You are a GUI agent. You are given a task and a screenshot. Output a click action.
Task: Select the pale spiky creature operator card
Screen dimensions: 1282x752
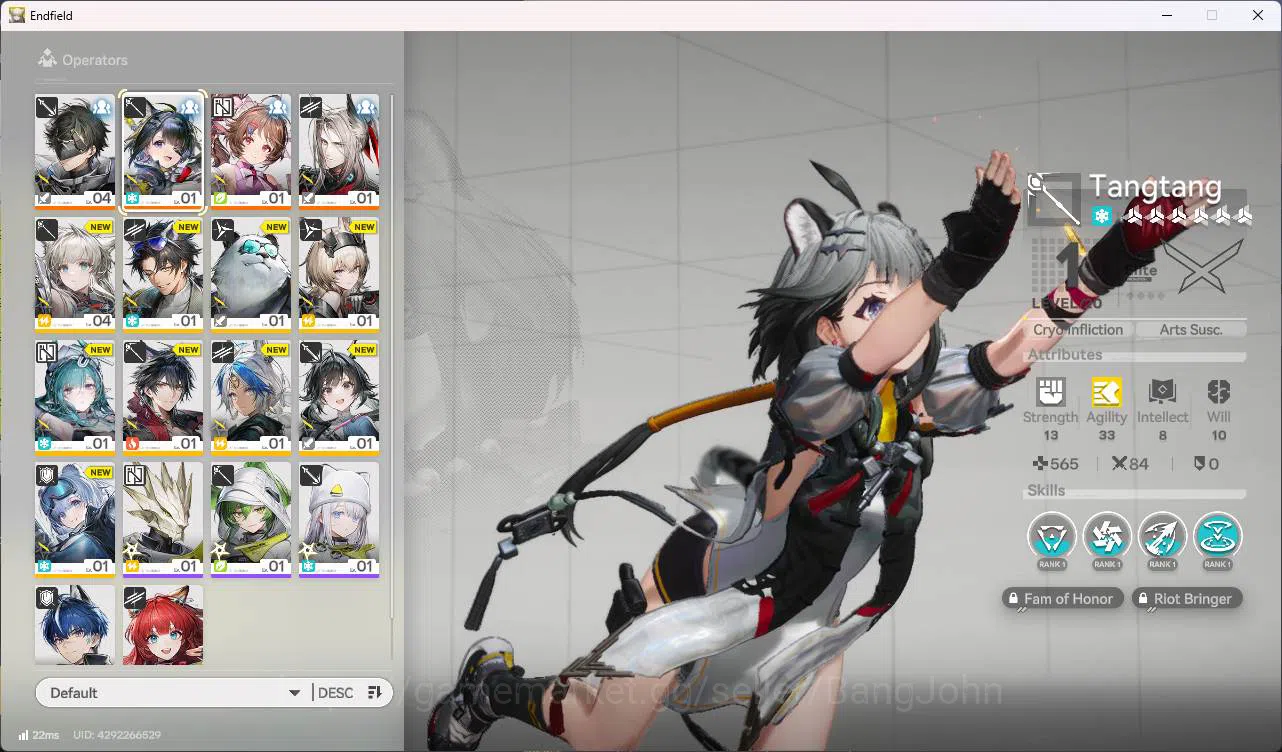(163, 520)
